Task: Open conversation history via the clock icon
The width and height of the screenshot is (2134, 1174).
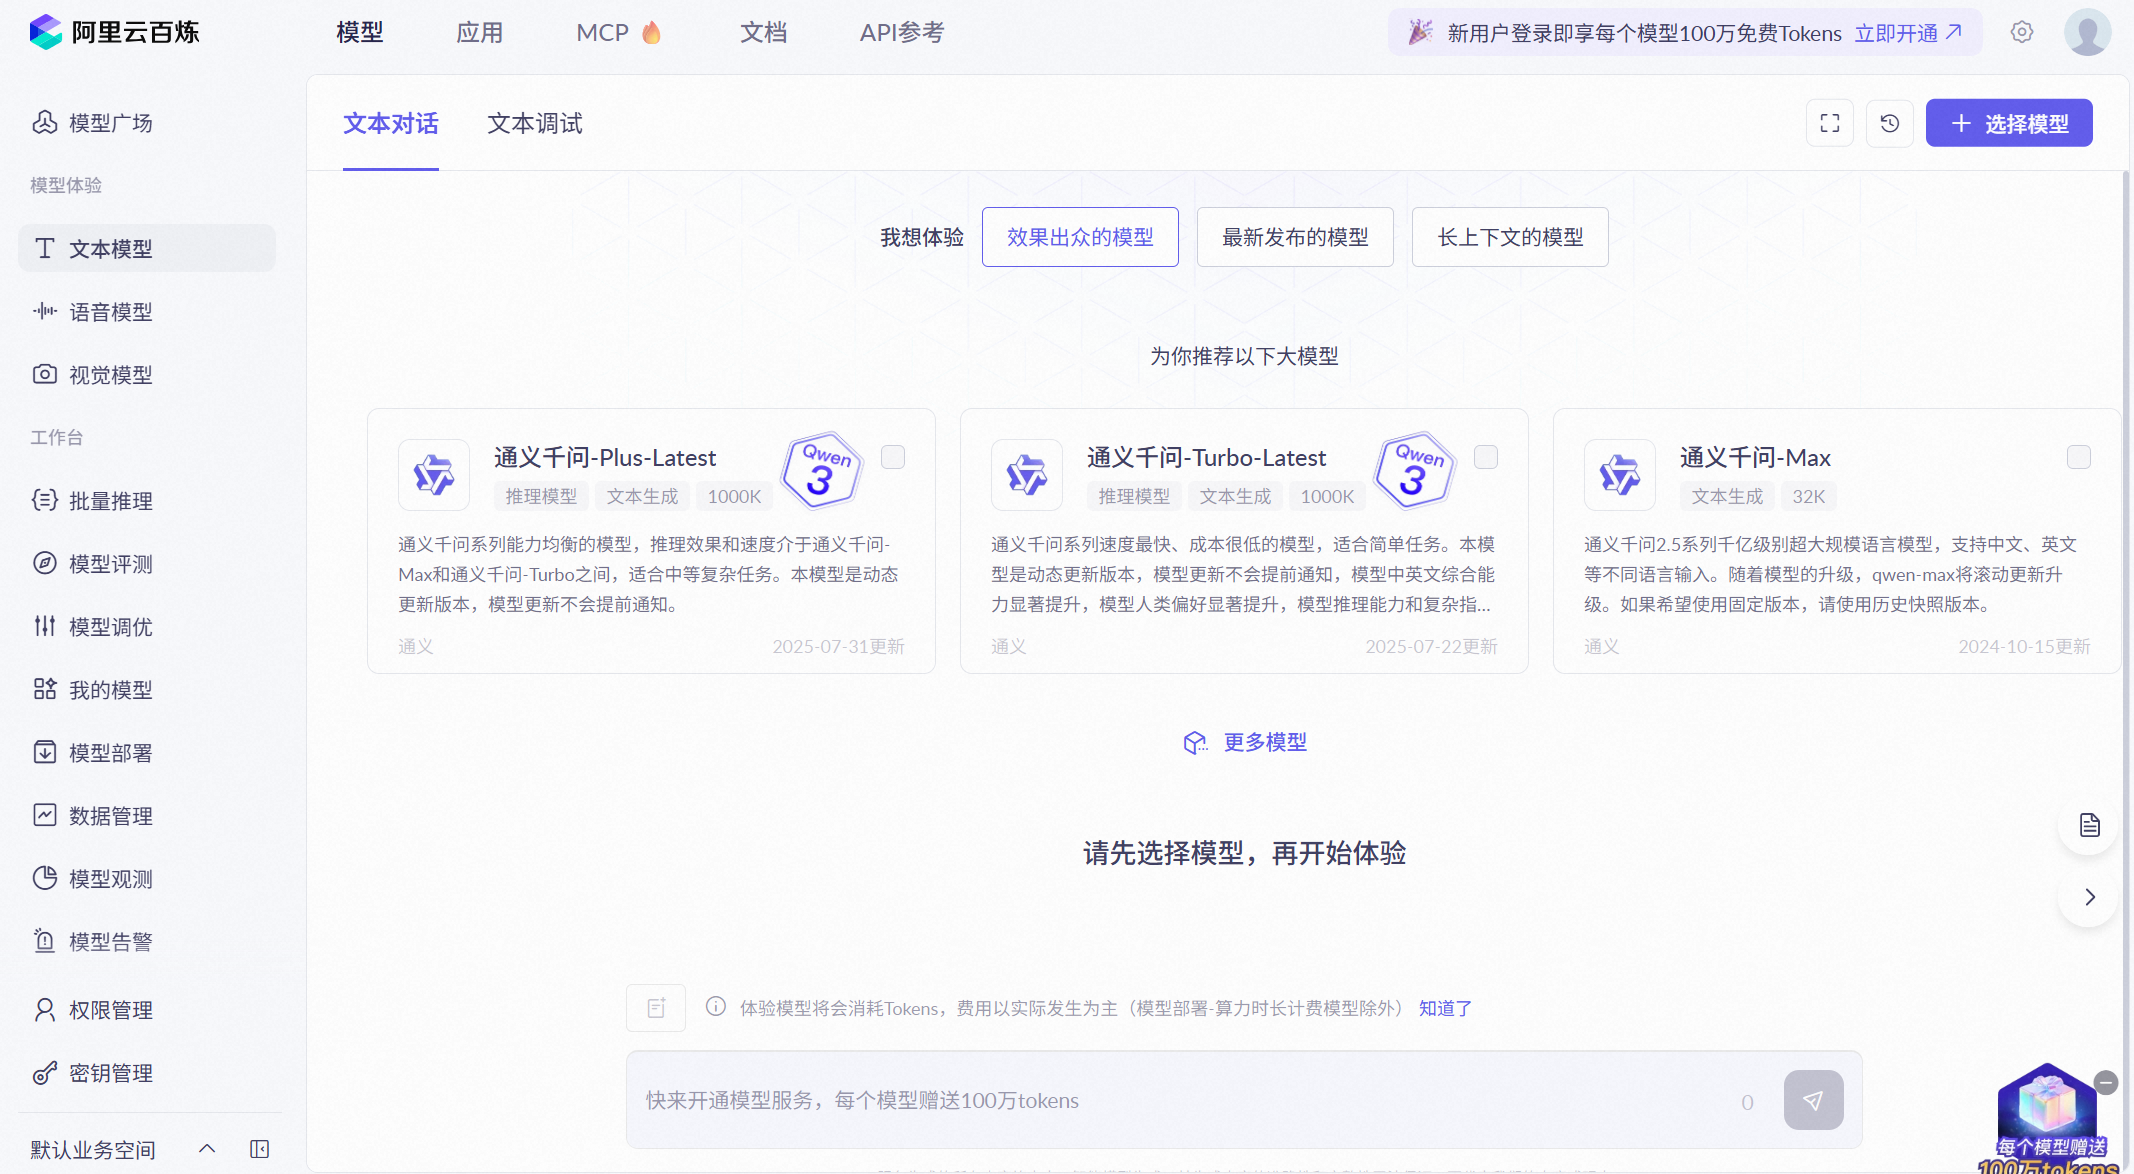Action: tap(1890, 122)
